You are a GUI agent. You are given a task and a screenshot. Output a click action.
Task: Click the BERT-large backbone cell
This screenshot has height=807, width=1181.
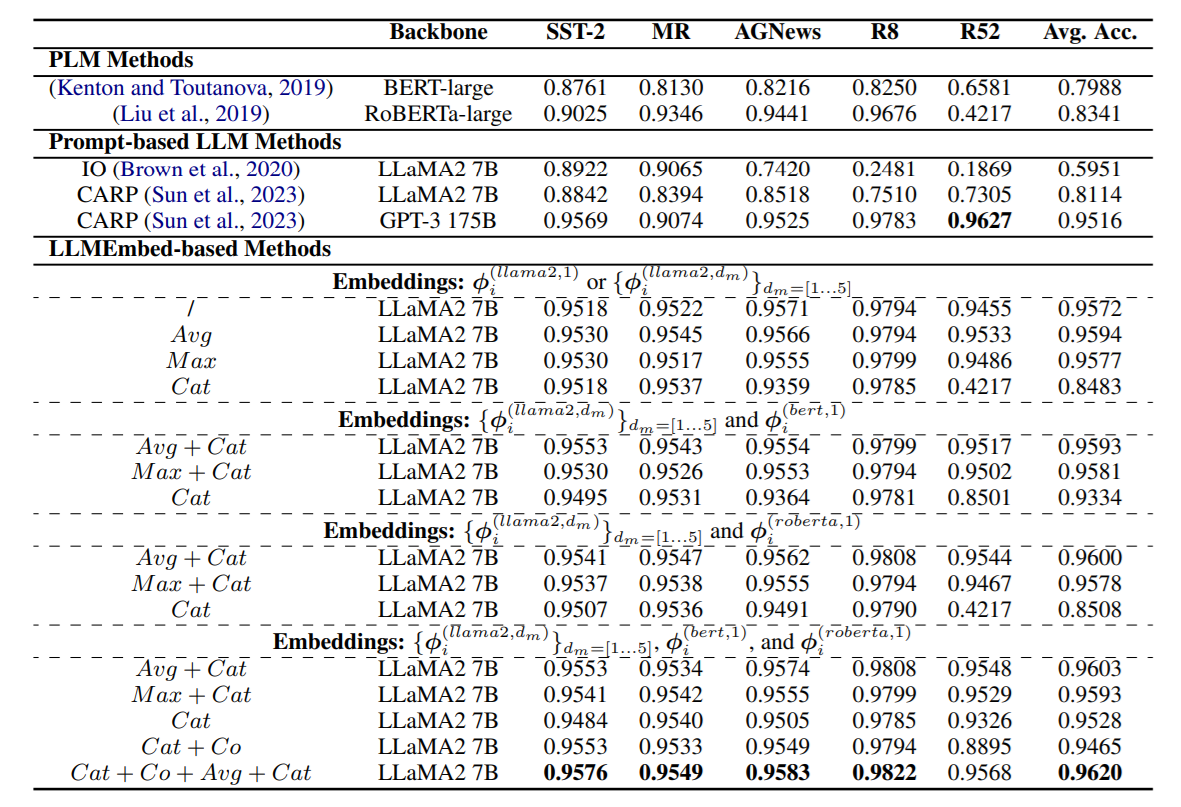tap(438, 88)
